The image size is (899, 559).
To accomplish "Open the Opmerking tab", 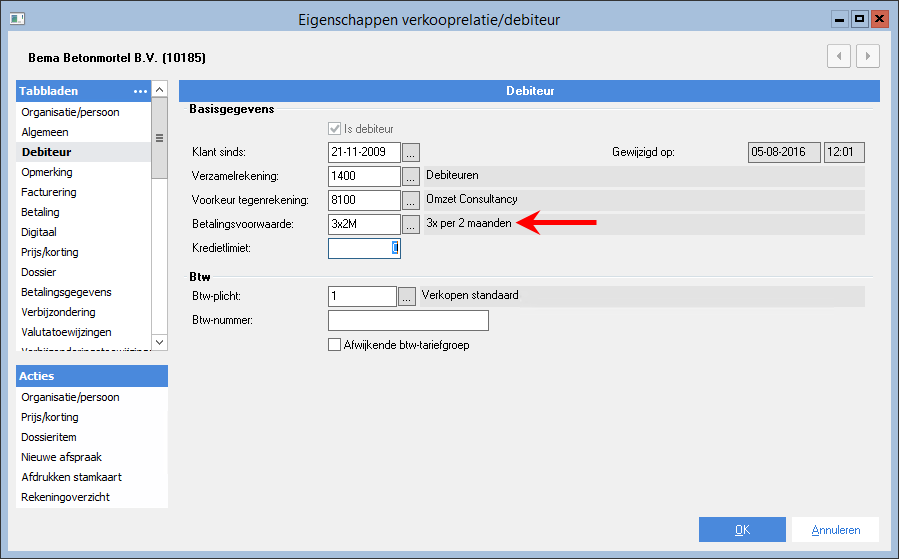I will [84, 172].
